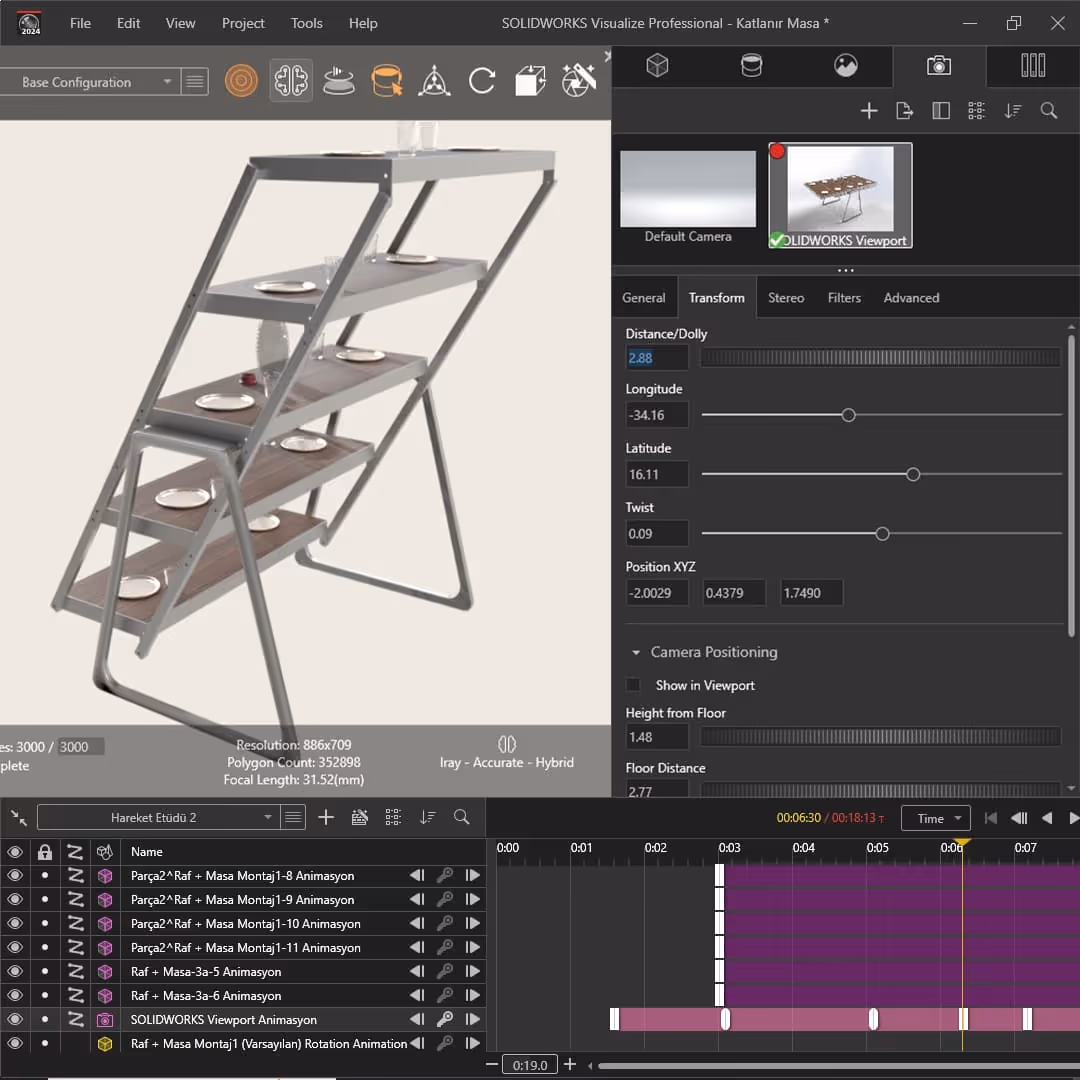This screenshot has height=1080, width=1080.
Task: Activate the object manipulation triad tool
Action: [434, 81]
